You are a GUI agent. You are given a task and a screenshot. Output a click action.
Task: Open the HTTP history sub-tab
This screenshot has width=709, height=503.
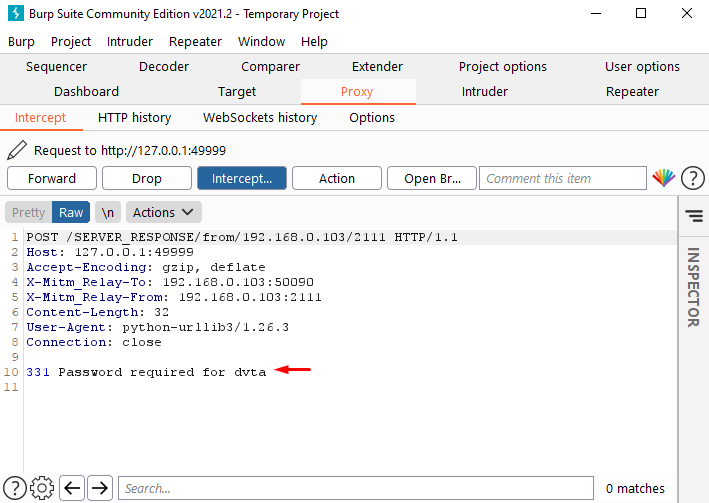[135, 118]
